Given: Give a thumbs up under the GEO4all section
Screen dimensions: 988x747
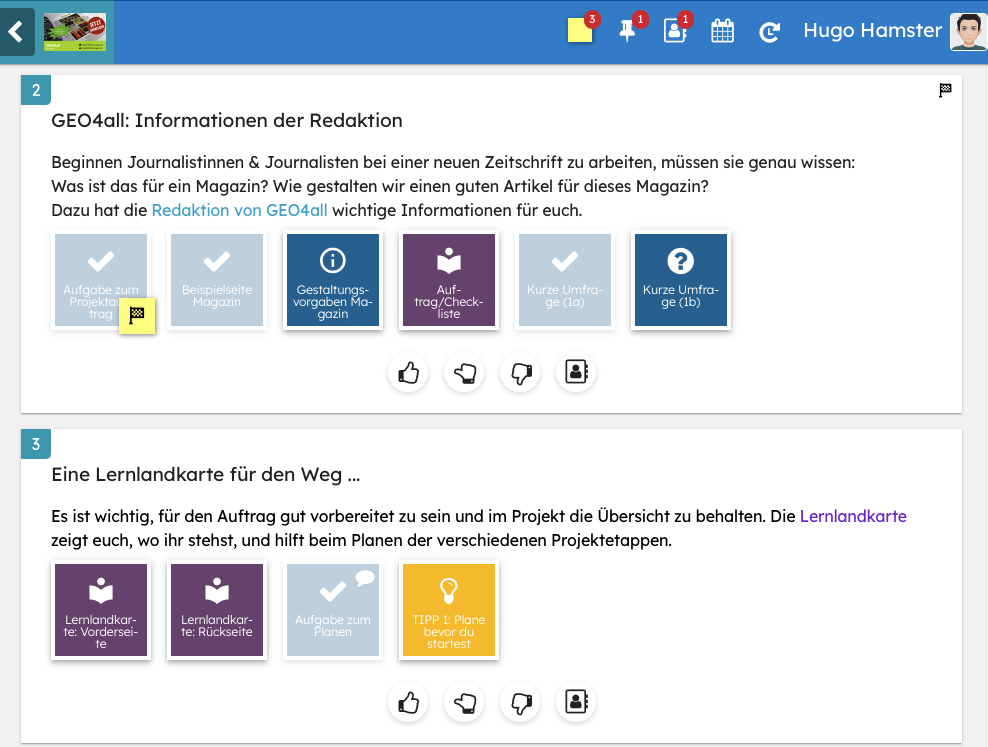Looking at the screenshot, I should pos(407,371).
